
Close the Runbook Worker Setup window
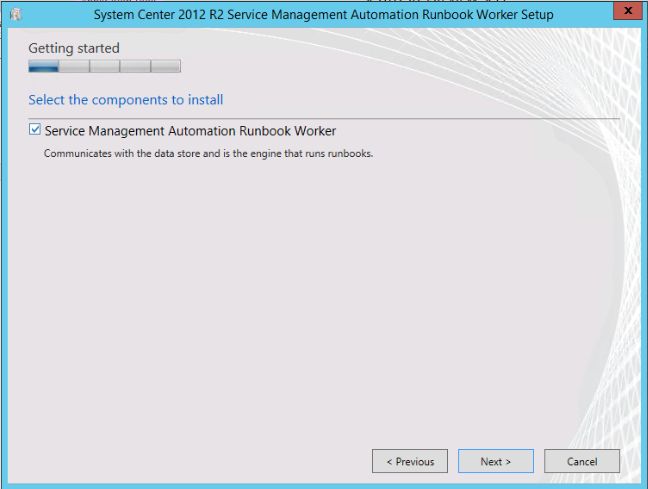625,13
